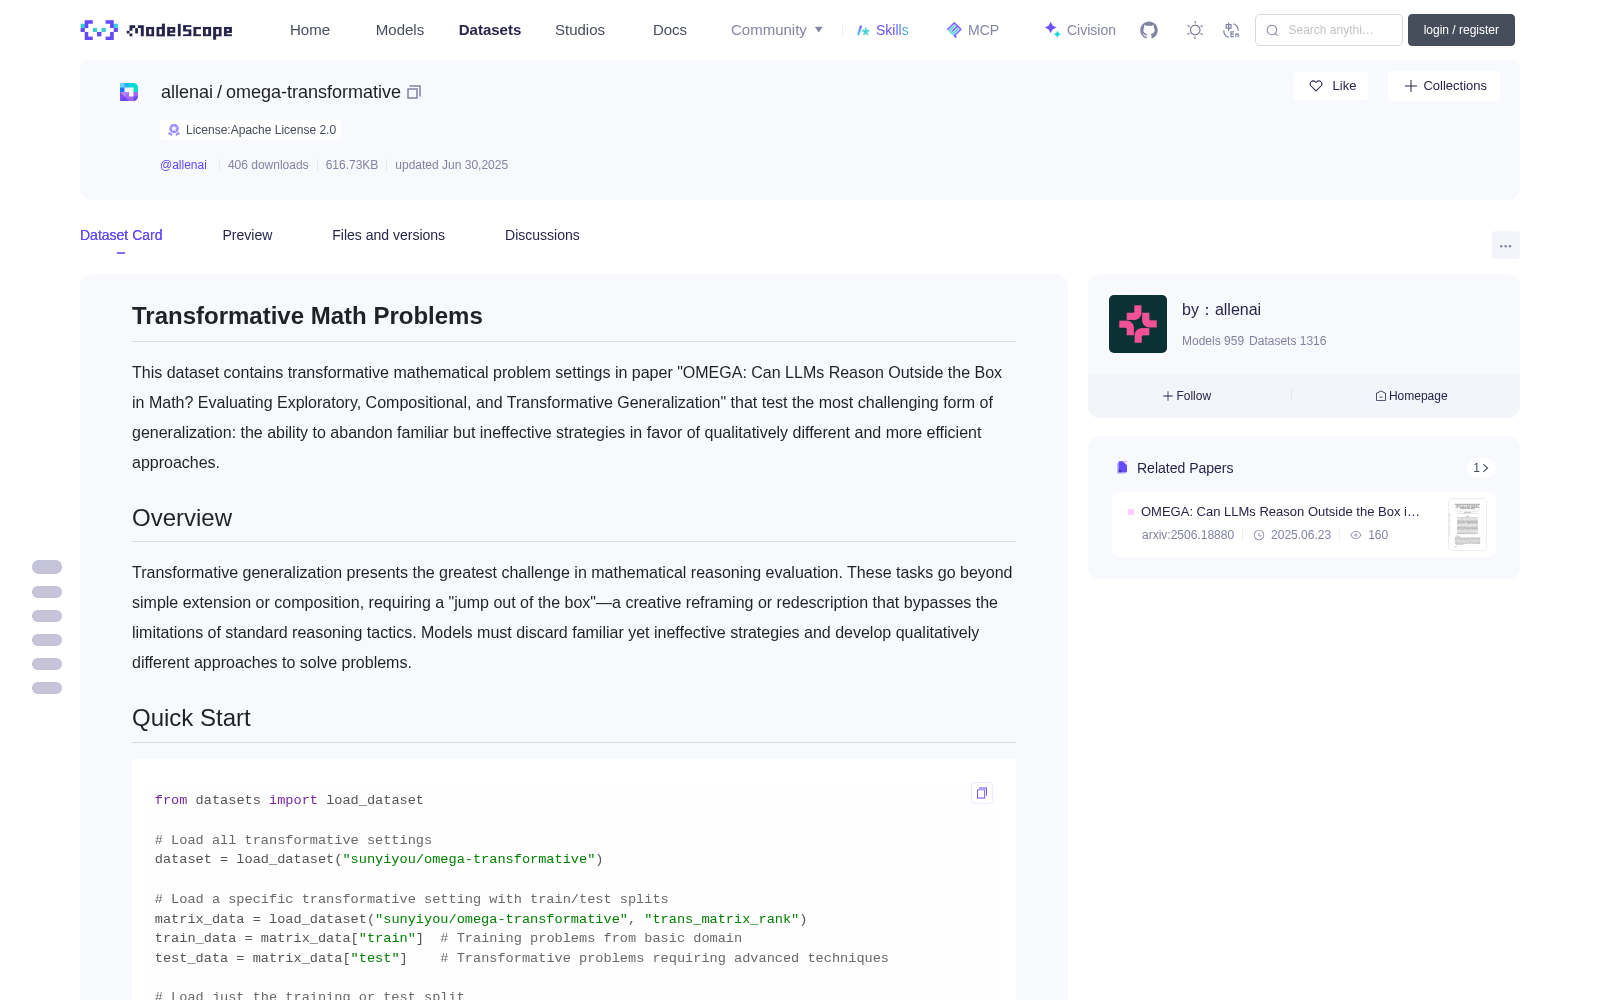Go to the Home nav item
This screenshot has width=1600, height=1000.
(310, 30)
